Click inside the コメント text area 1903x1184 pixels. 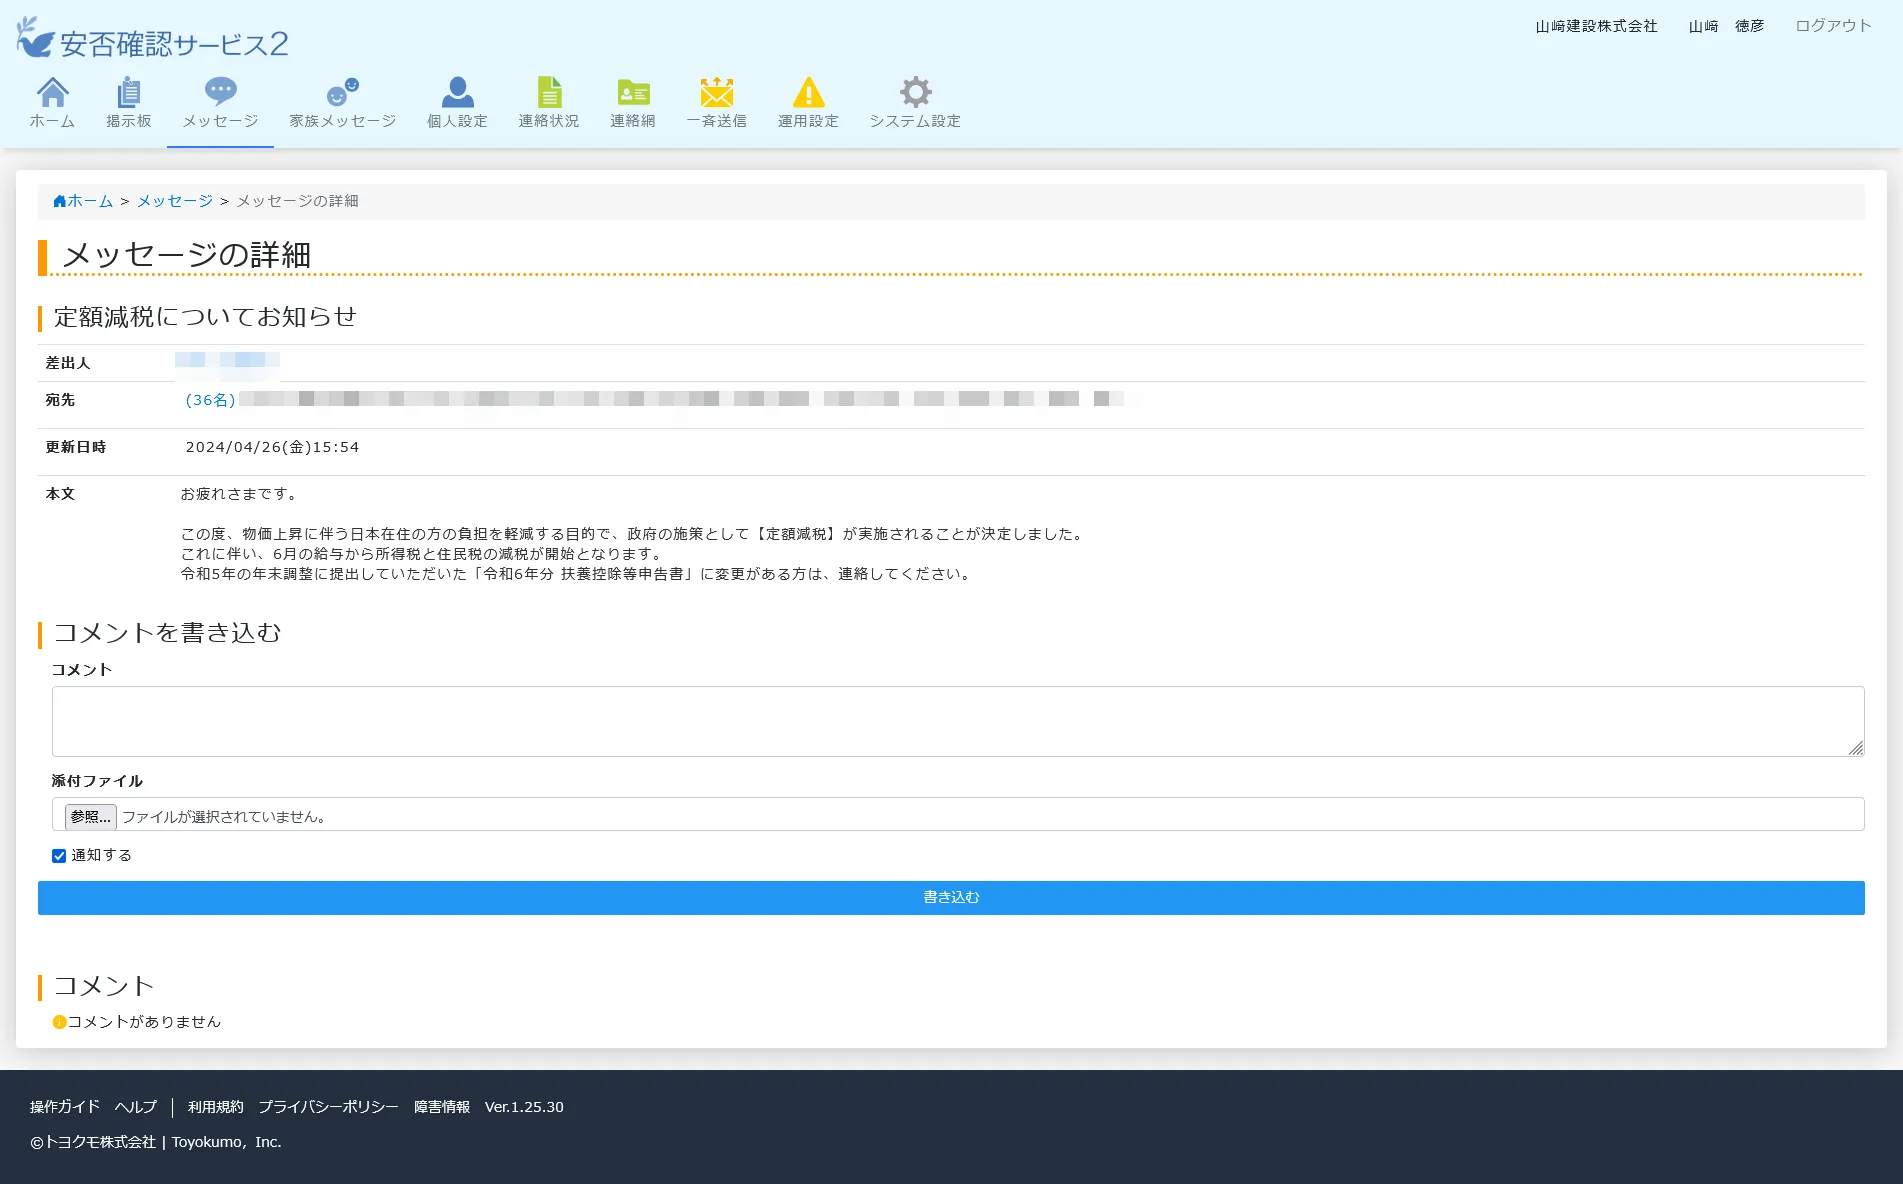point(950,720)
